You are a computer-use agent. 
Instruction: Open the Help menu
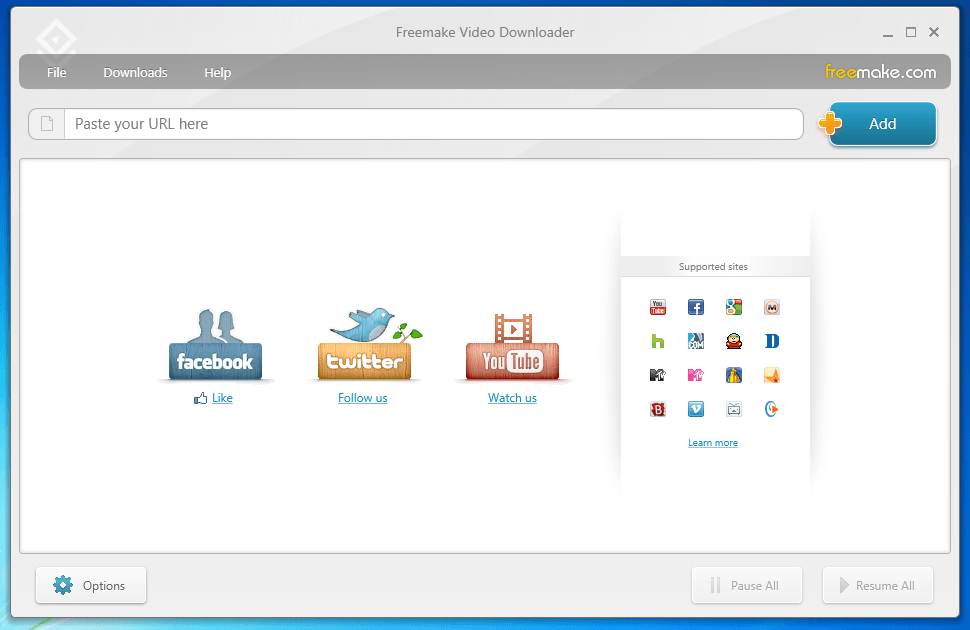[217, 72]
